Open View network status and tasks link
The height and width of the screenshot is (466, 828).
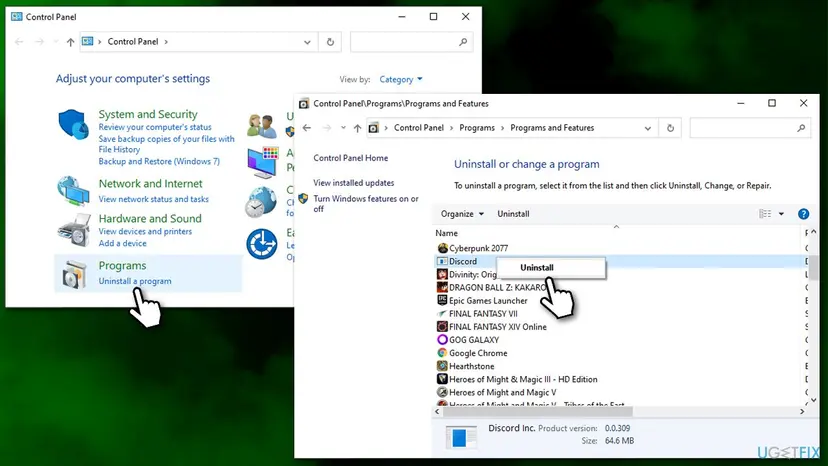[x=153, y=199]
